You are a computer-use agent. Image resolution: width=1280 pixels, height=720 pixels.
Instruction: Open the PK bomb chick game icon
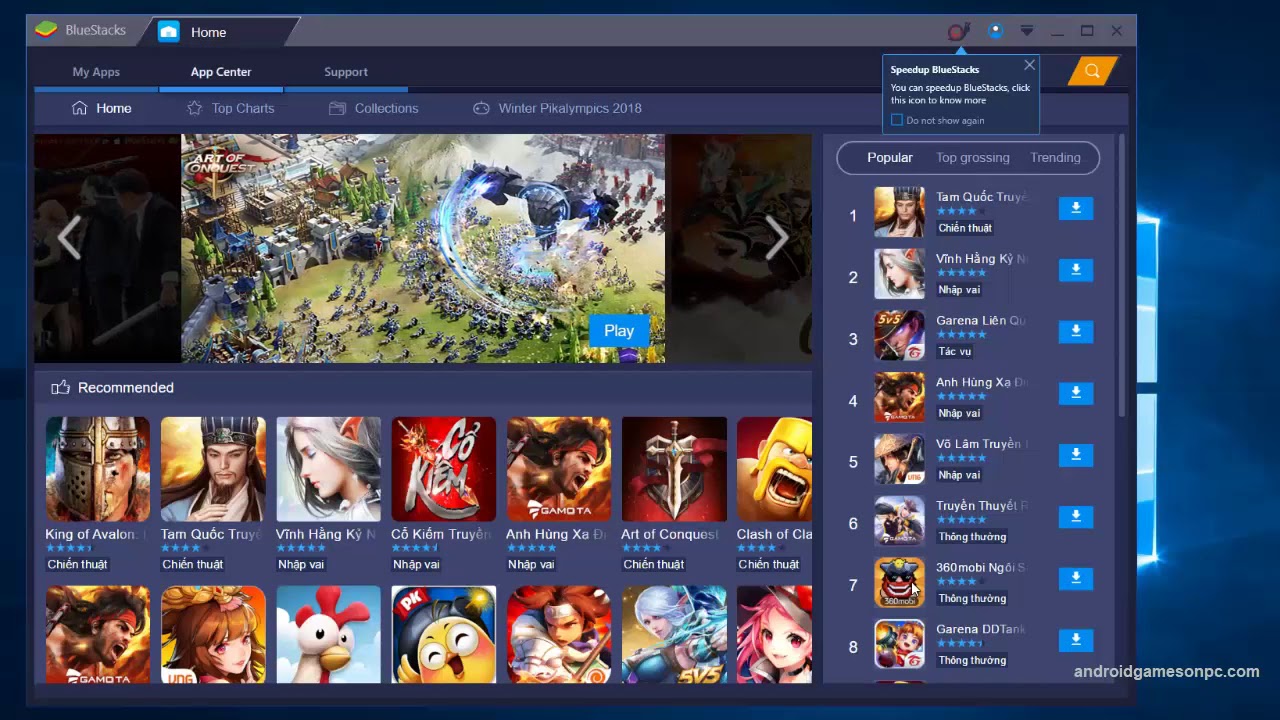(x=443, y=634)
